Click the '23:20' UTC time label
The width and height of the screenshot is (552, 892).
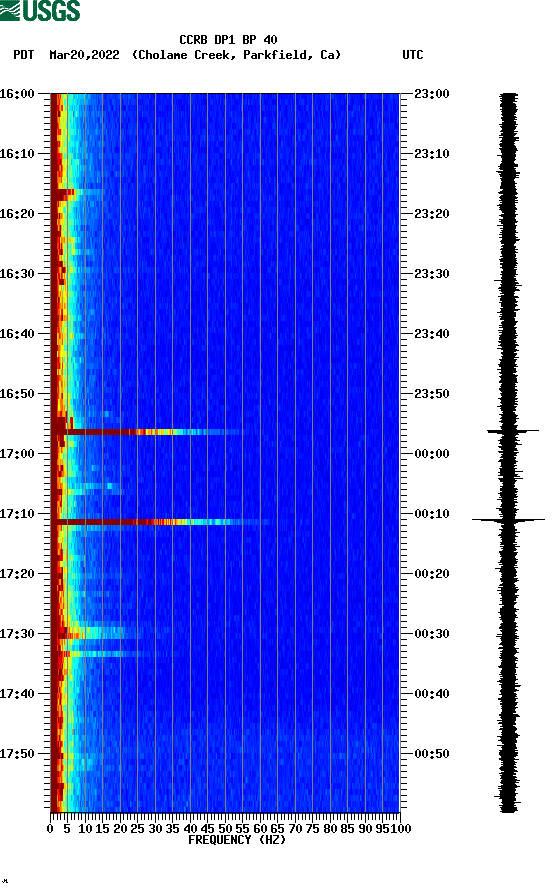coord(432,214)
